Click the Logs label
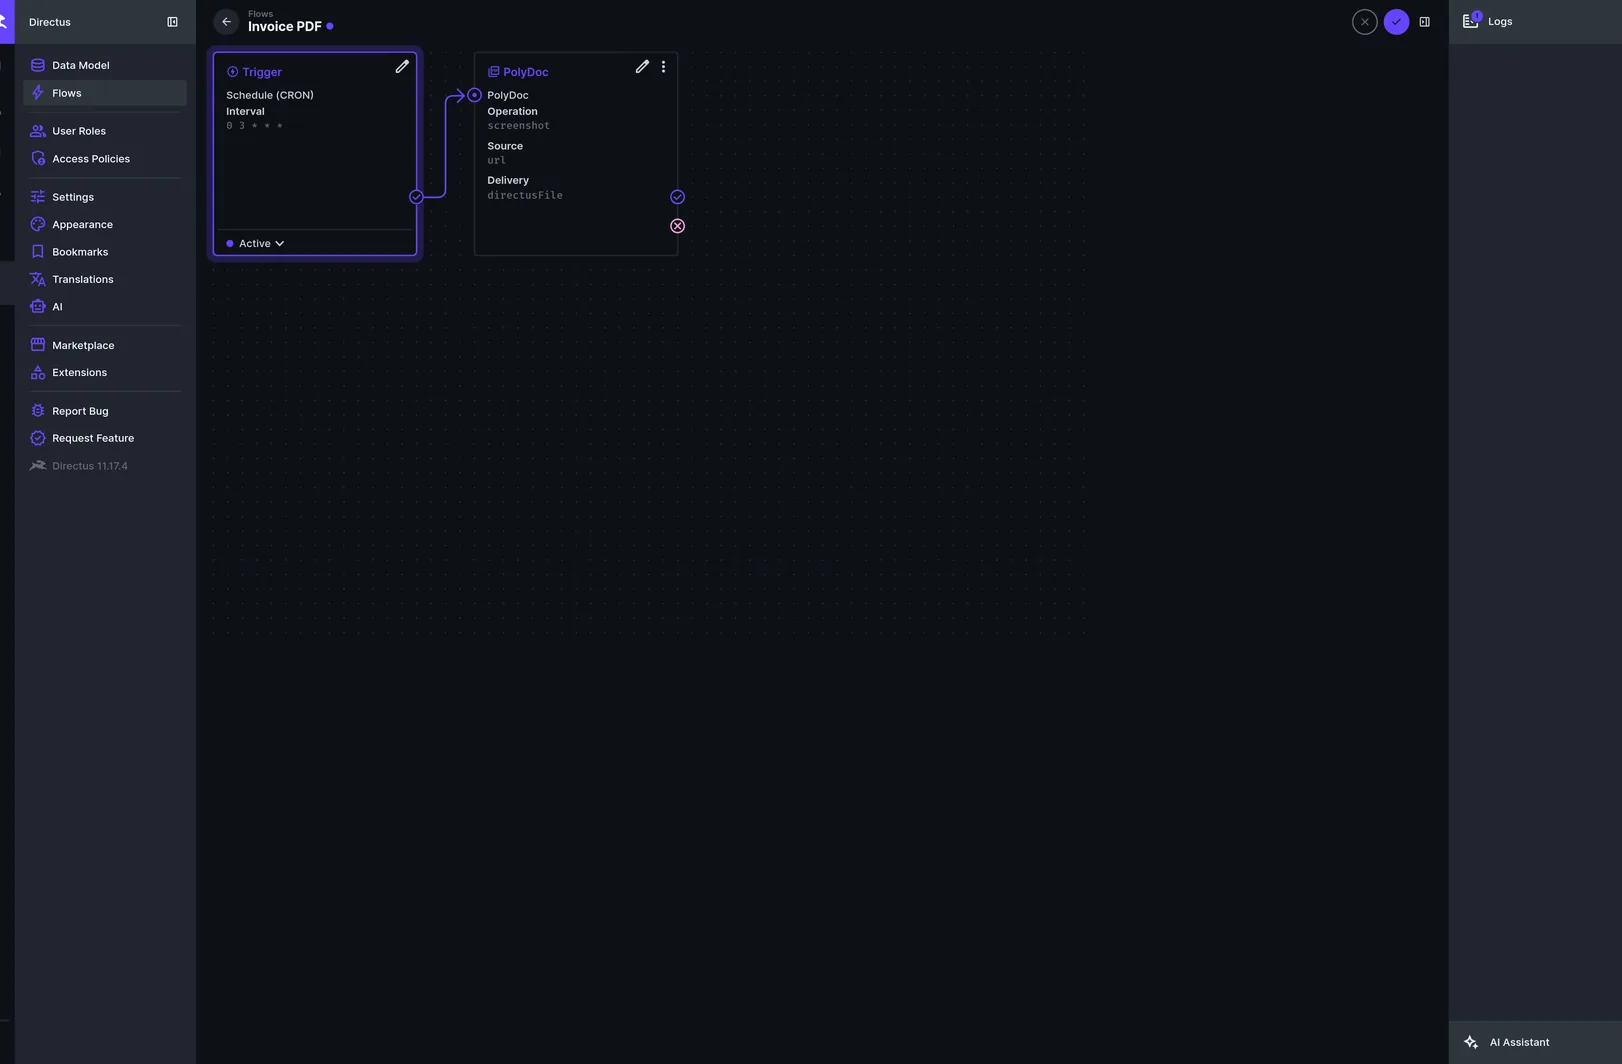The height and width of the screenshot is (1064, 1622). (x=1500, y=21)
